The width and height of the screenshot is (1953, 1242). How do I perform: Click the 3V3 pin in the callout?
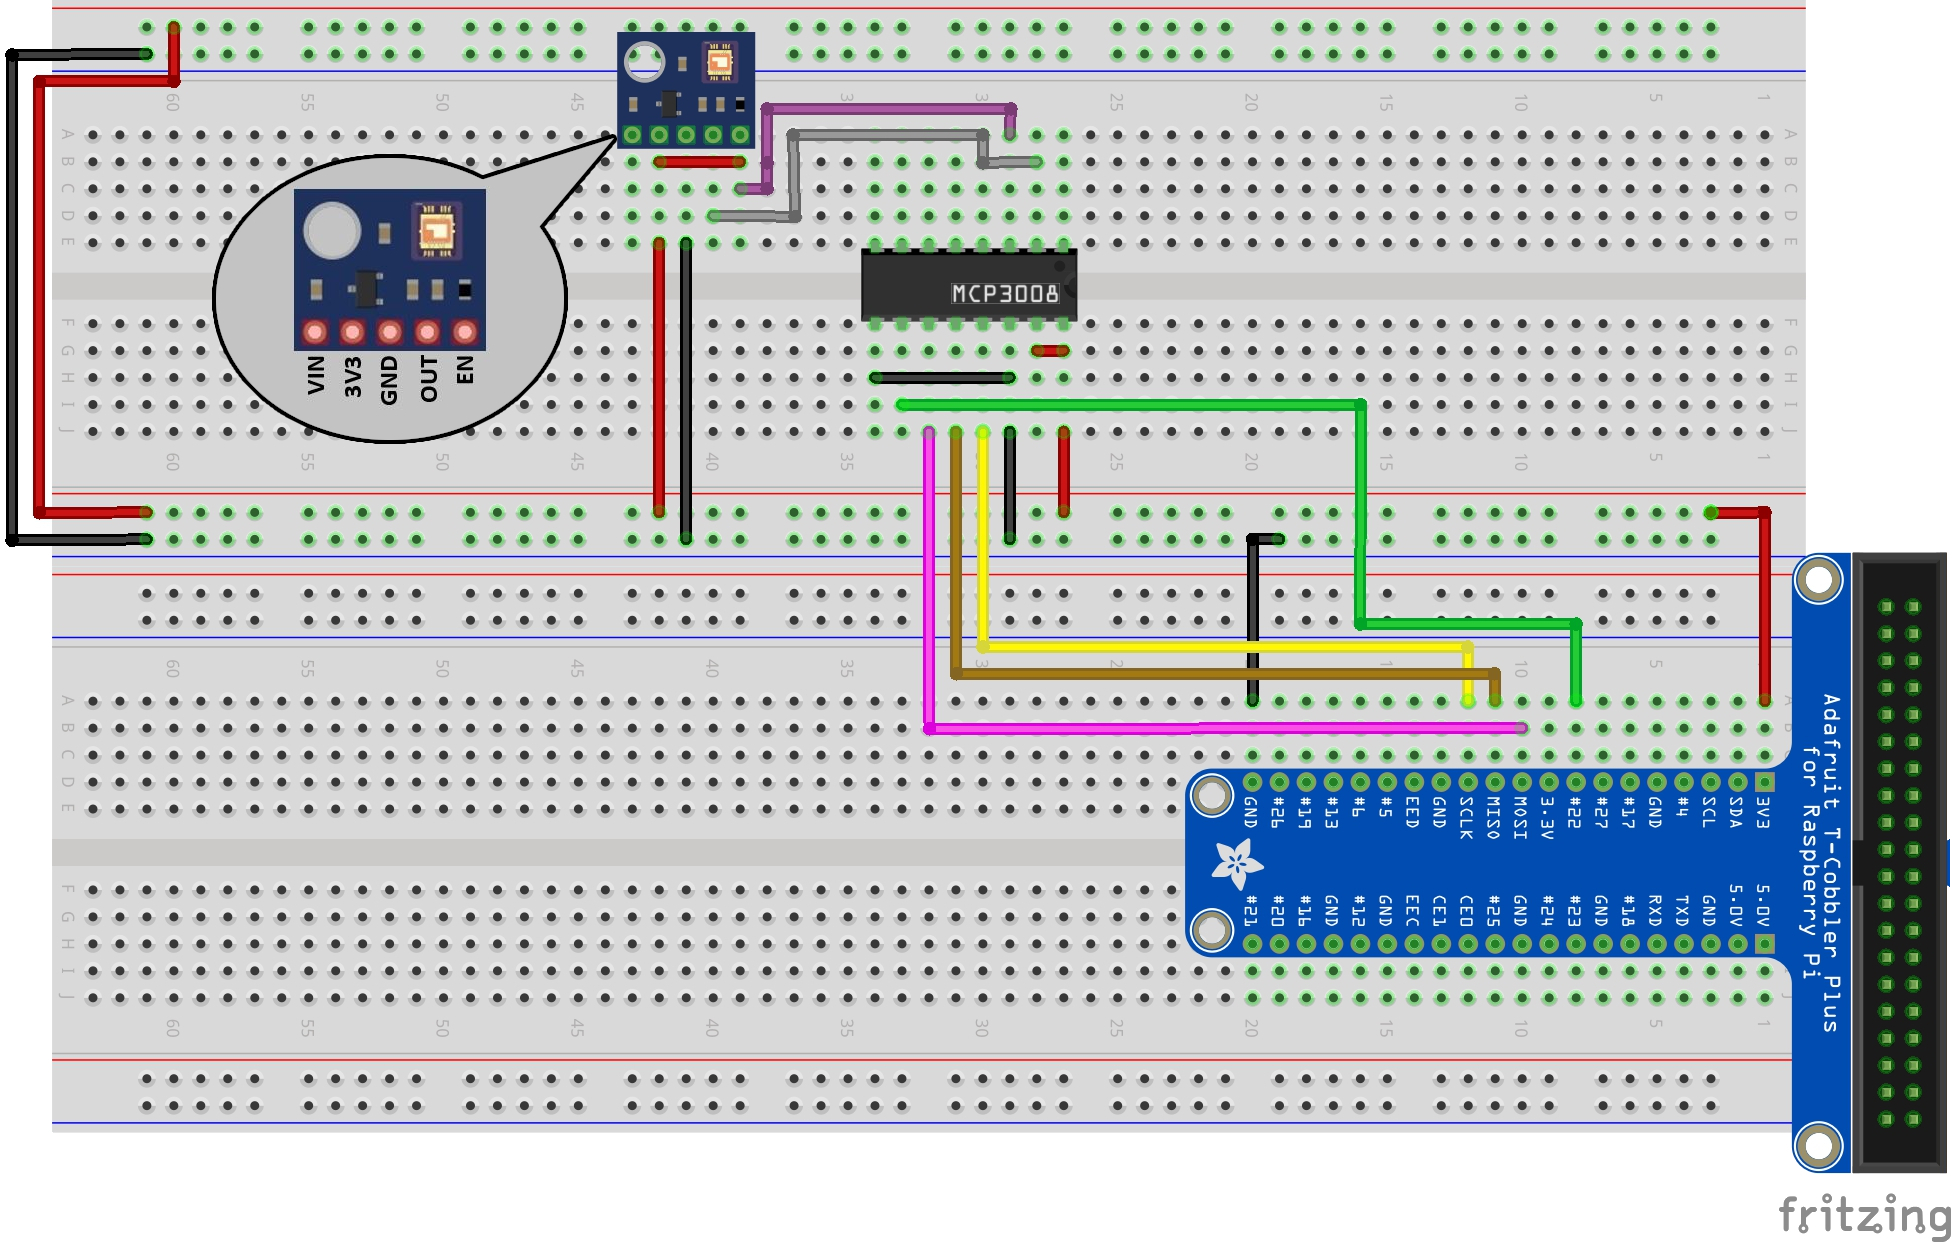click(352, 331)
